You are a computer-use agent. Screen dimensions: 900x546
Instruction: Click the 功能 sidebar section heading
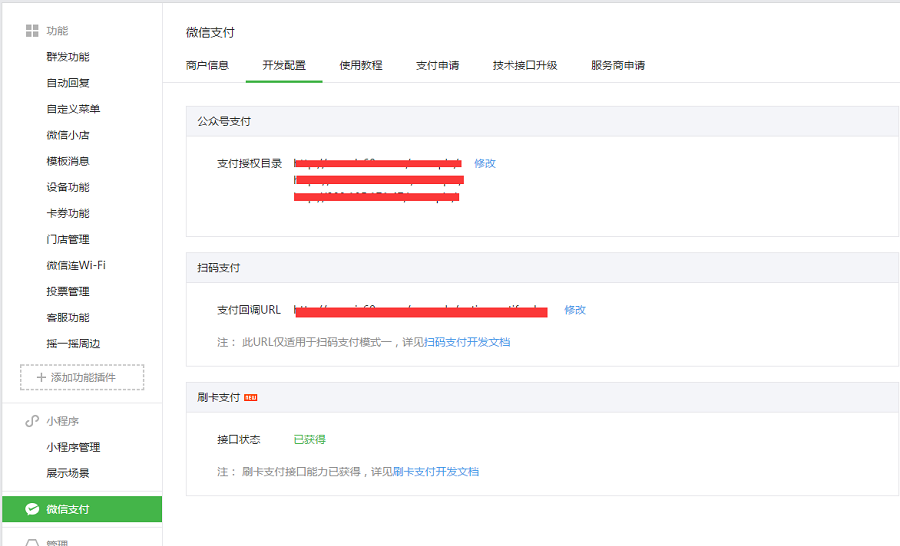57,30
